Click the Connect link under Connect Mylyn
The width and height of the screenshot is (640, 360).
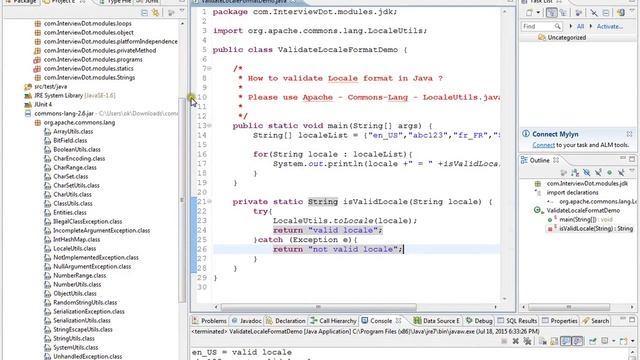coord(543,145)
